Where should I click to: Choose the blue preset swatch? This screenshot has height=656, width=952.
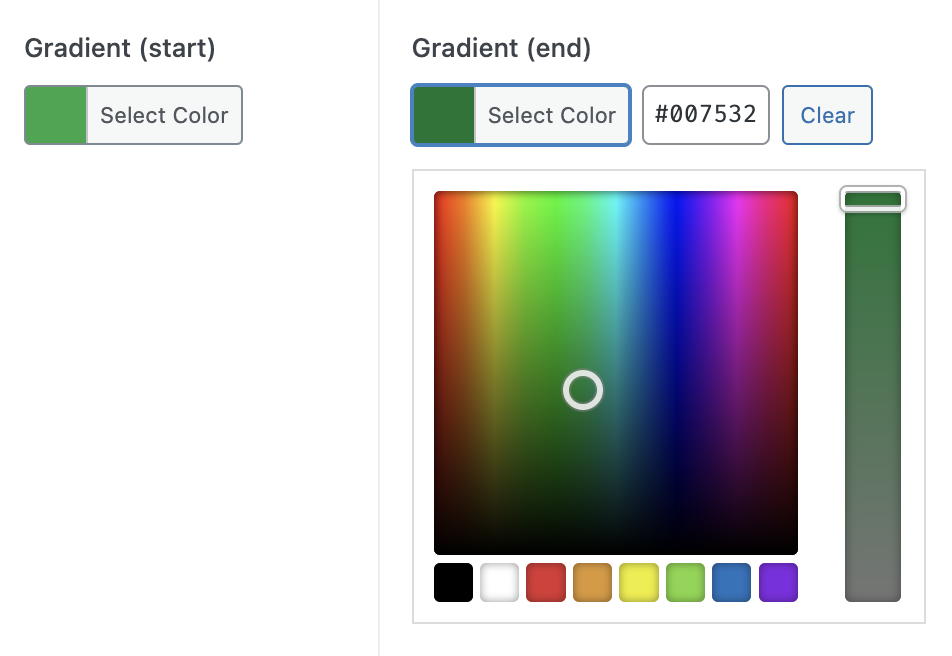point(731,582)
